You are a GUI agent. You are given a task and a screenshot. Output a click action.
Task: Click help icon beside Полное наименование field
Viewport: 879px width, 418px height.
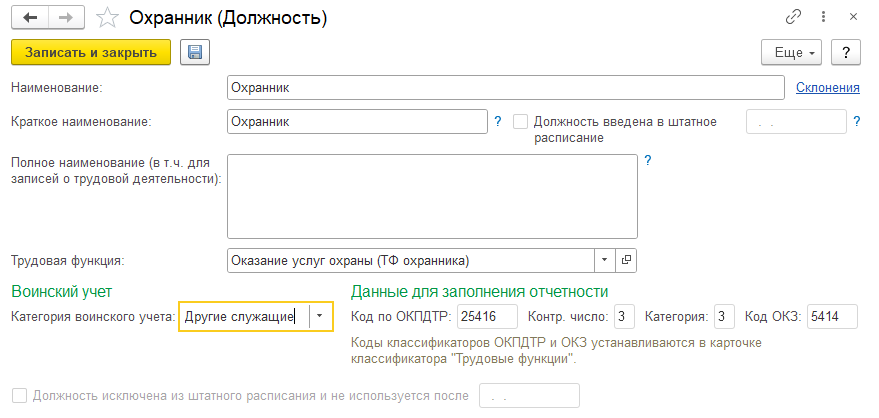[648, 161]
